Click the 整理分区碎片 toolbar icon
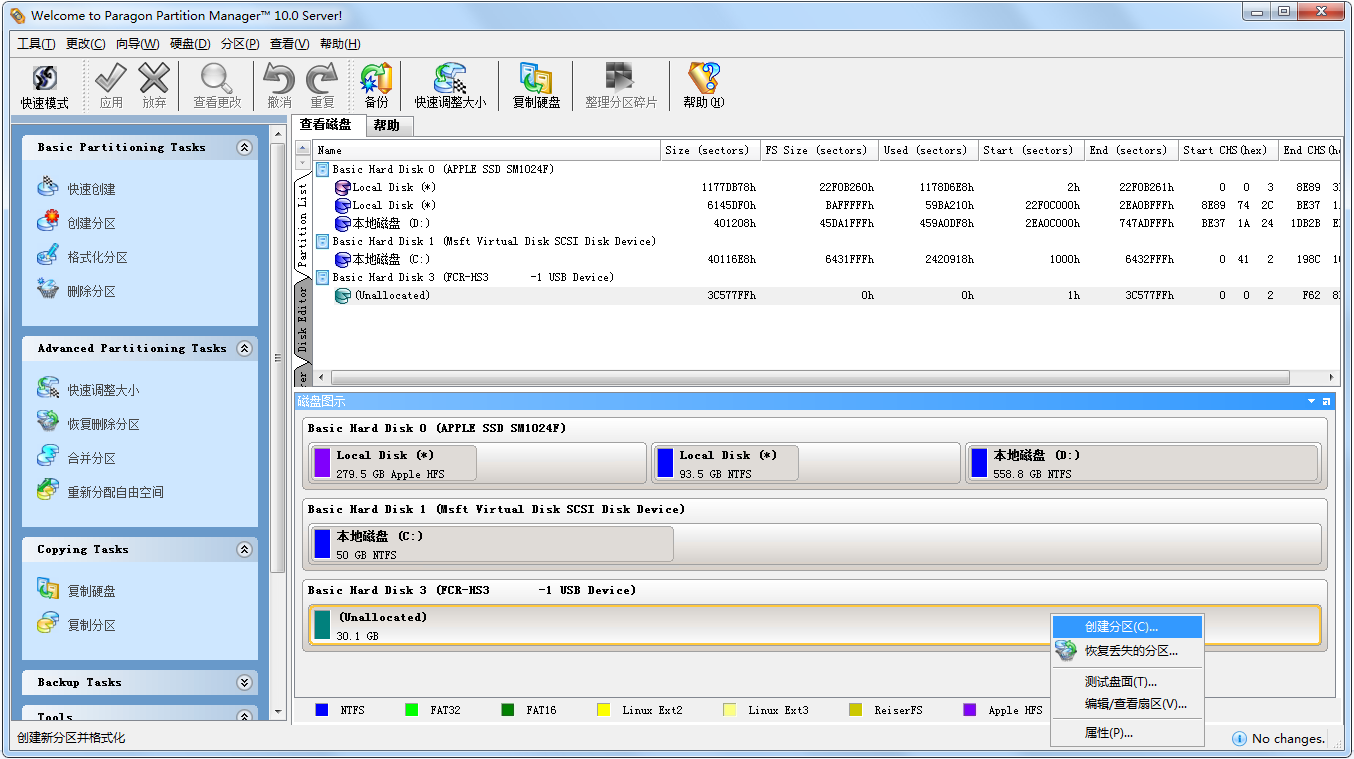Image resolution: width=1354 pixels, height=759 pixels. (621, 86)
